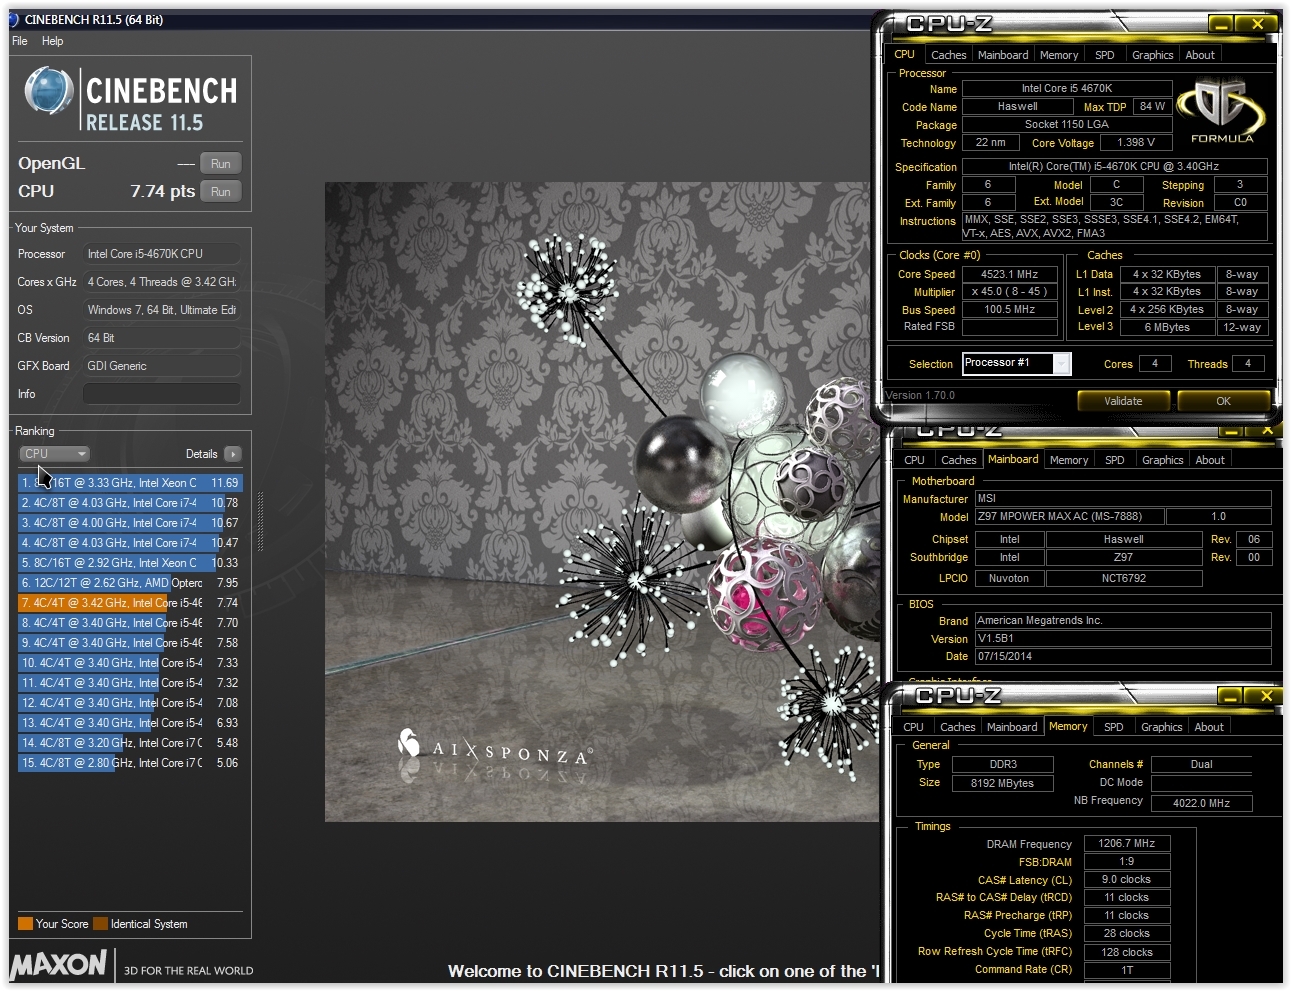
Task: Select ranking row 10 with score 7.33
Action: click(130, 663)
